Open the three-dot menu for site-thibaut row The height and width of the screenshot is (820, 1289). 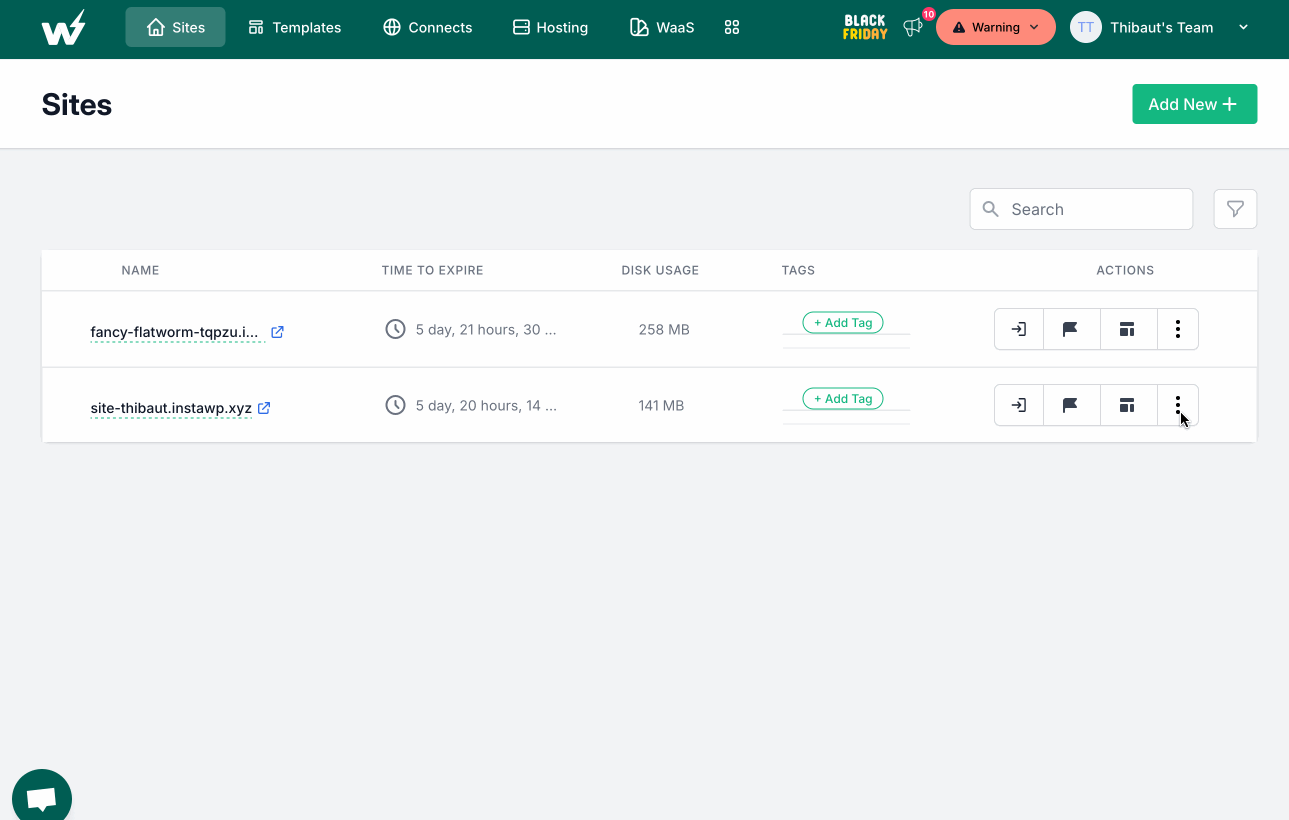(1177, 405)
